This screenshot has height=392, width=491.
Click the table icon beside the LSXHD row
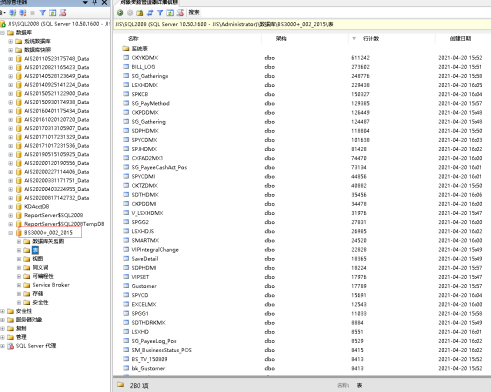pyautogui.click(x=126, y=332)
